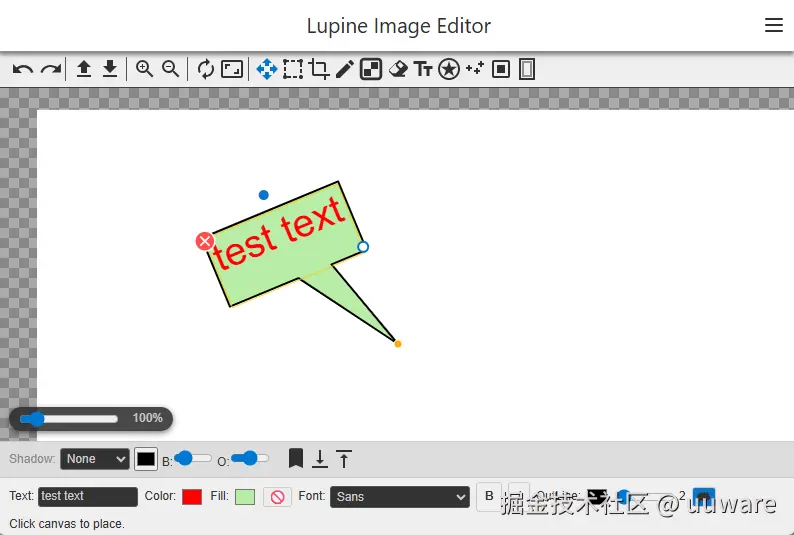The height and width of the screenshot is (535, 794).
Task: Click the send-to-bottom arrow icon
Action: [x=320, y=459]
